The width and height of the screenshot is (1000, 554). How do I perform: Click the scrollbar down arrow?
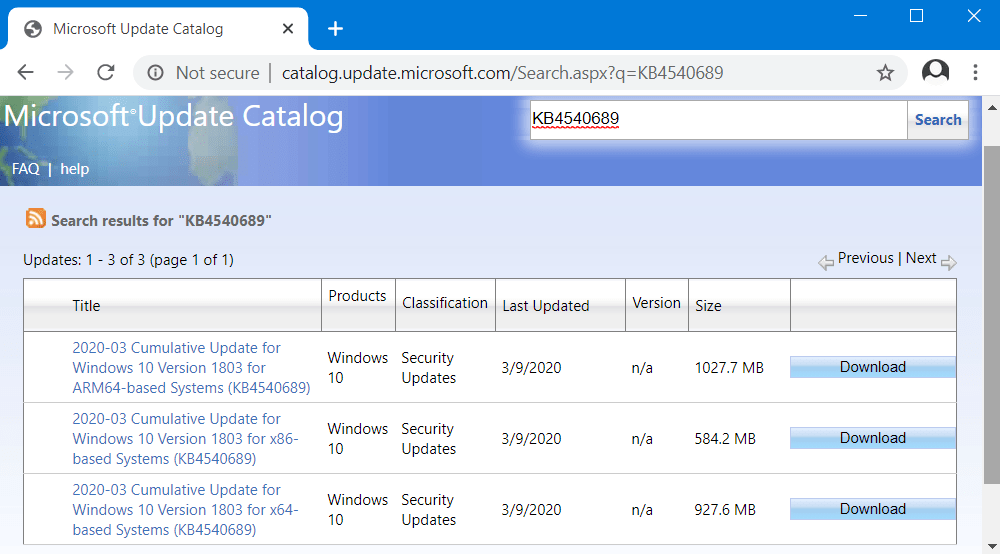click(992, 546)
